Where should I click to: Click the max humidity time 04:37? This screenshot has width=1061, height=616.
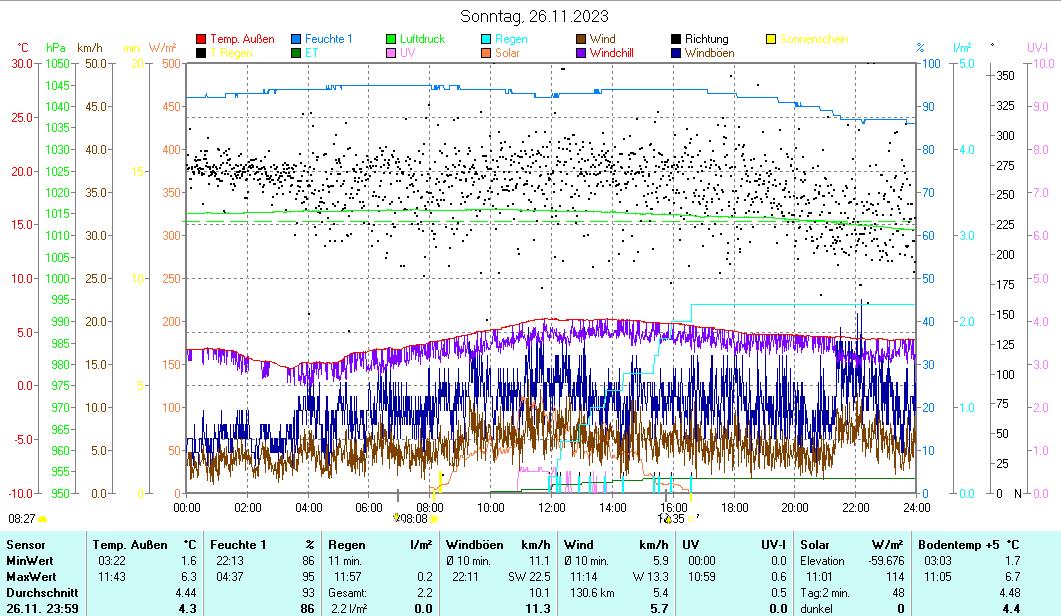pyautogui.click(x=229, y=577)
